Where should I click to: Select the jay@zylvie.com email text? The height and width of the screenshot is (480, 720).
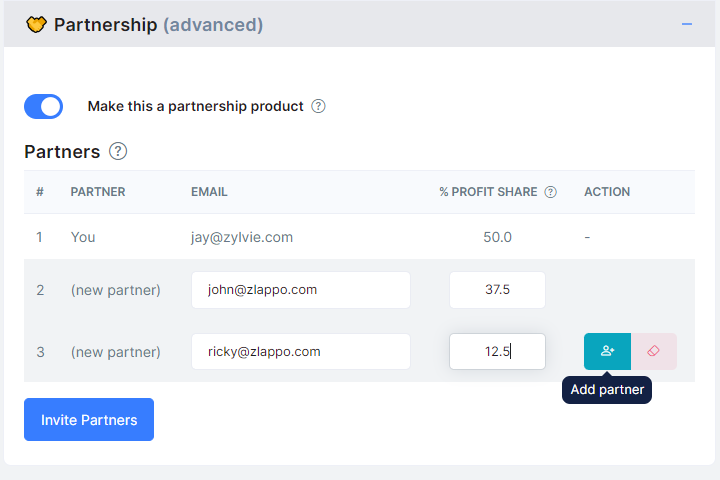pyautogui.click(x=242, y=237)
